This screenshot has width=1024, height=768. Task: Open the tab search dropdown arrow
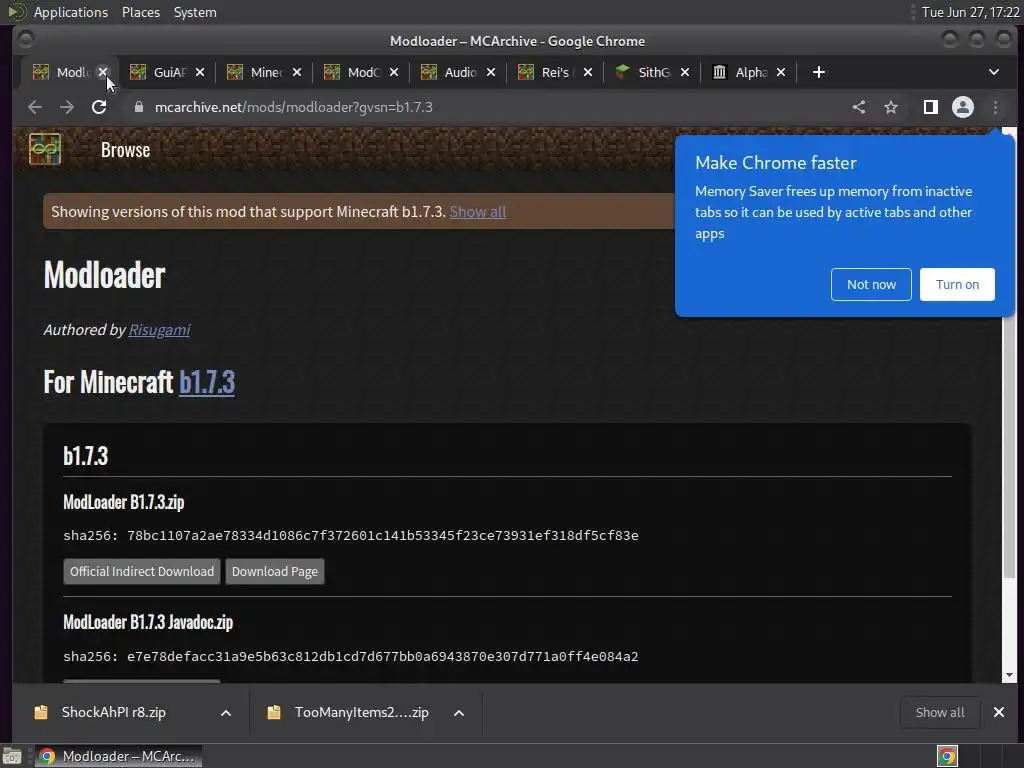pos(993,72)
